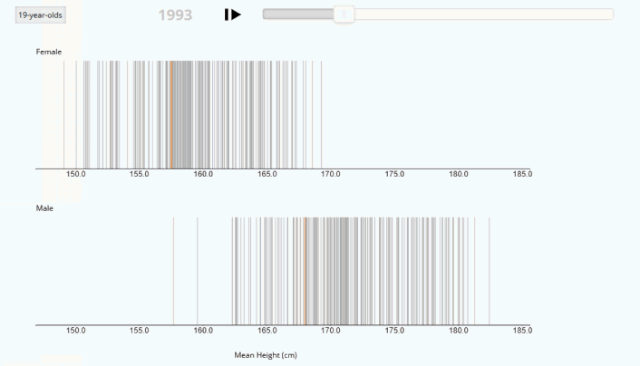
Task: Click the Male line near 181 cm
Action: [x=474, y=271]
